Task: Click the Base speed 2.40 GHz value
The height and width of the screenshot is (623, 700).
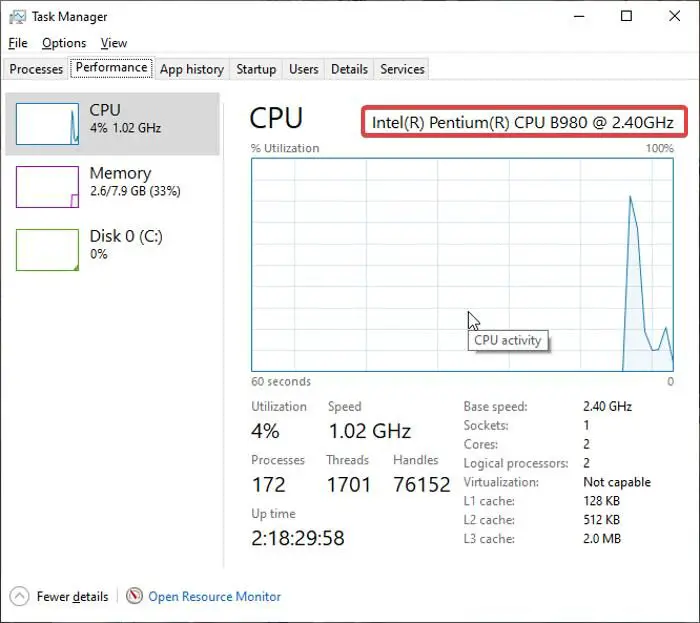Action: coord(607,406)
